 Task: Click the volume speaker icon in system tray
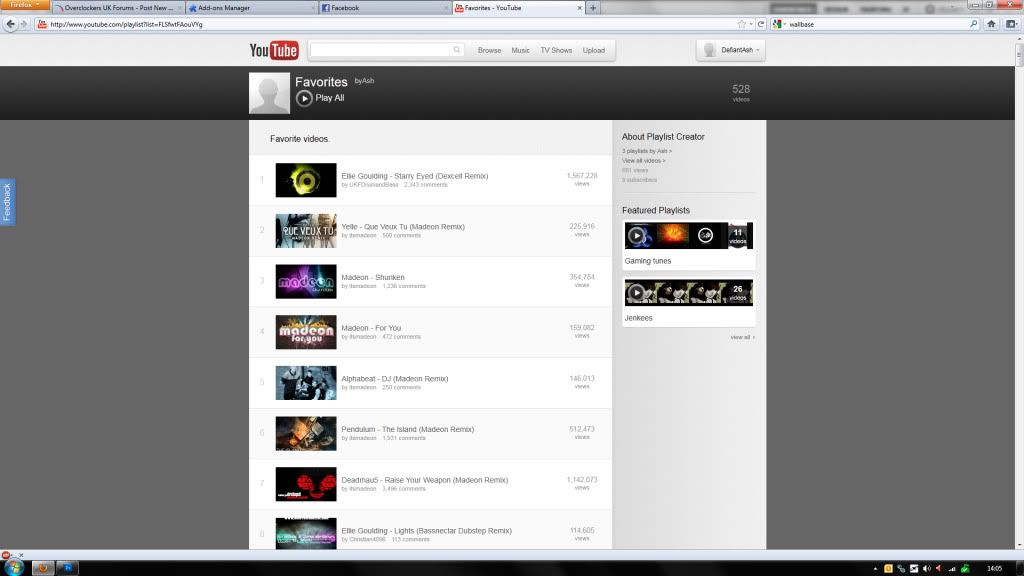[x=927, y=568]
